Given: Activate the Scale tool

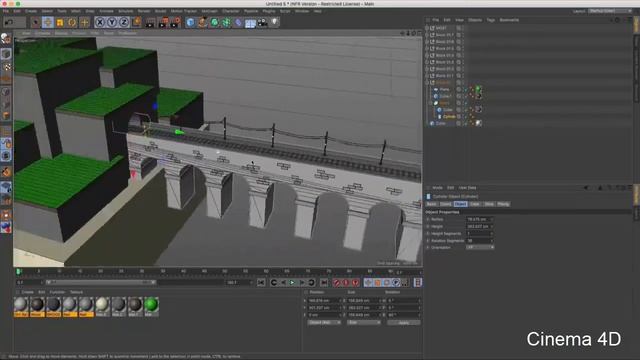Looking at the screenshot, I should click(60, 22).
